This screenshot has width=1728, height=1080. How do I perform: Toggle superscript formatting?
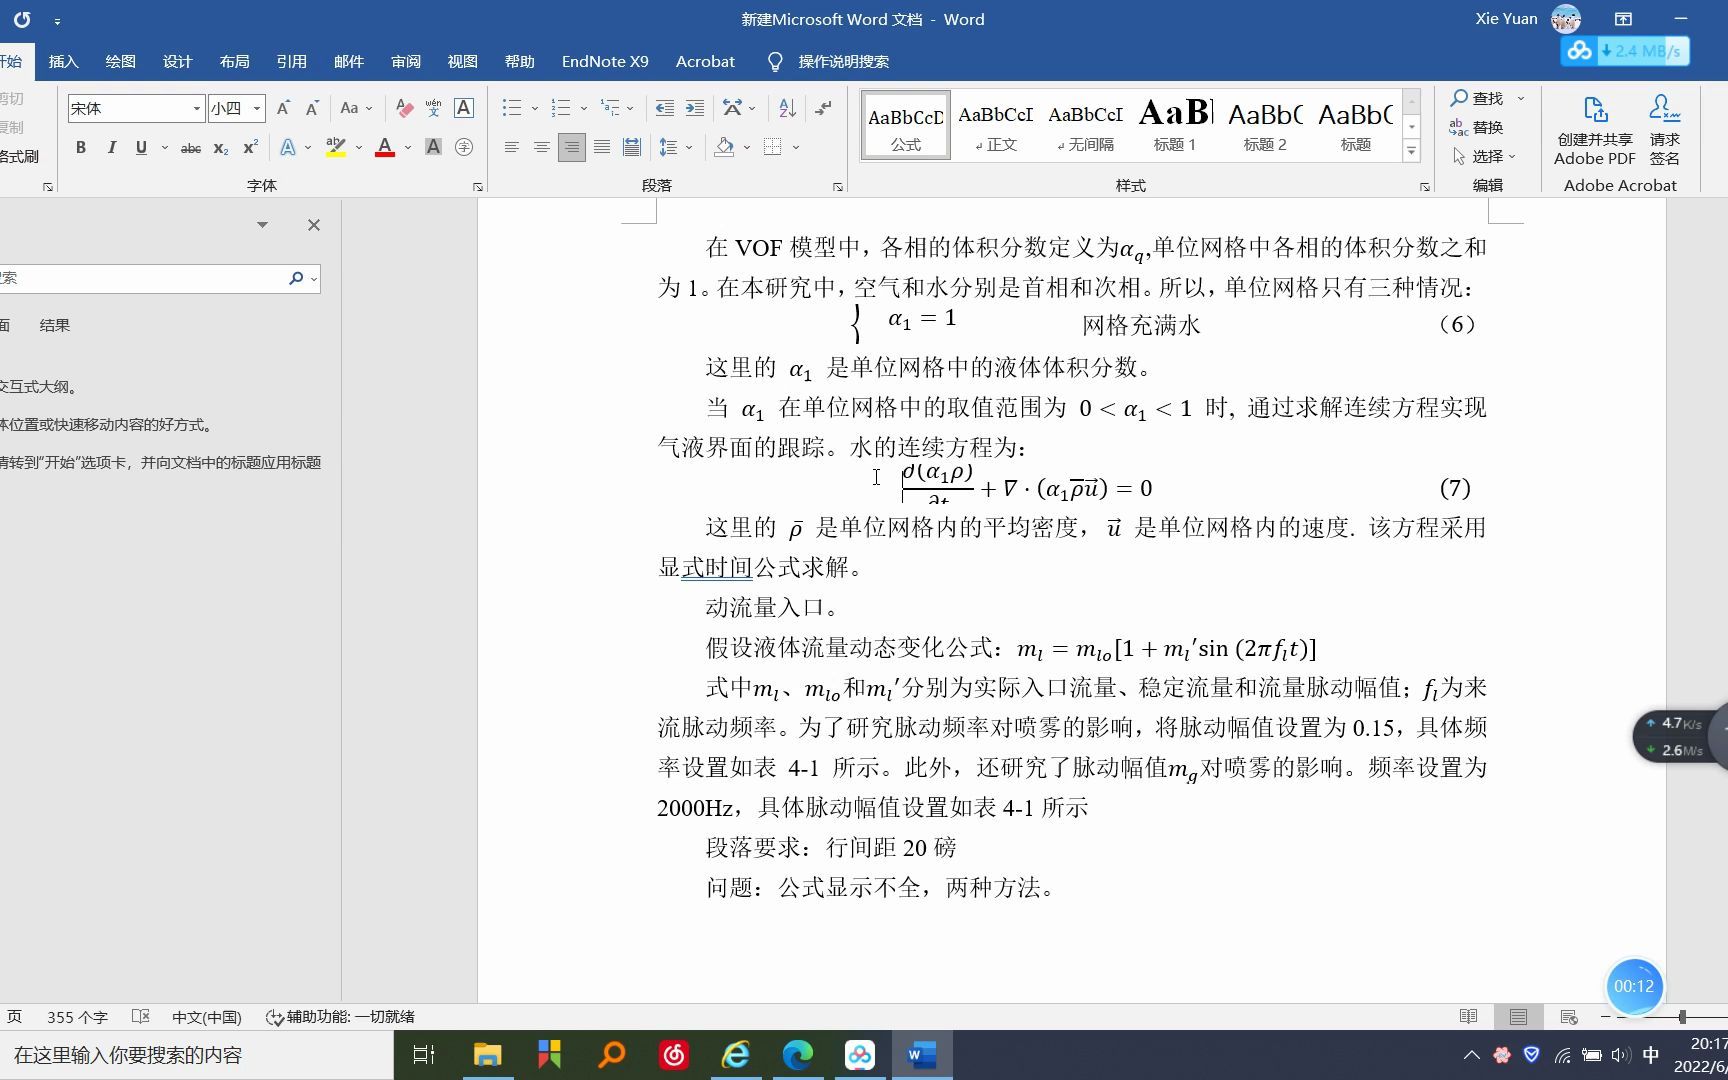250,147
